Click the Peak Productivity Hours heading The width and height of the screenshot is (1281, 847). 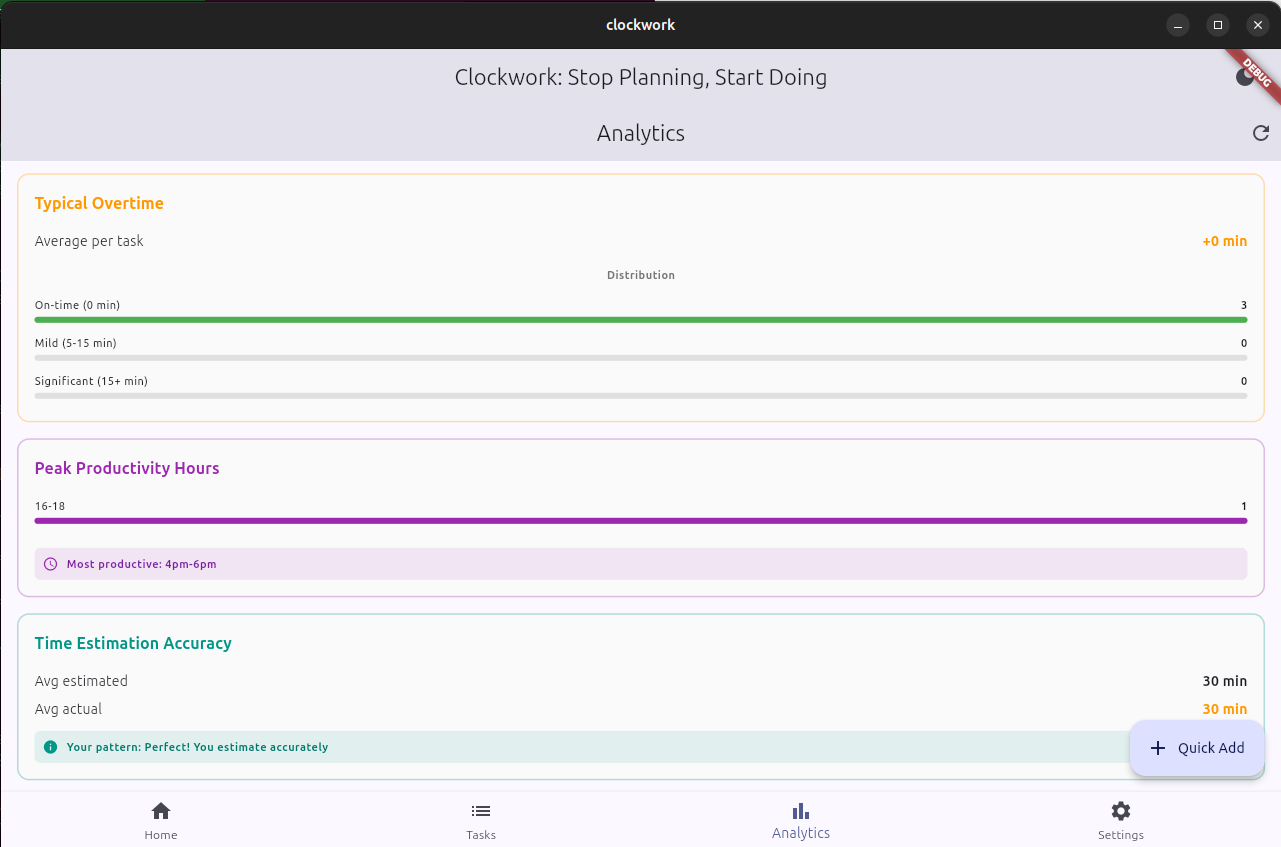coord(127,468)
